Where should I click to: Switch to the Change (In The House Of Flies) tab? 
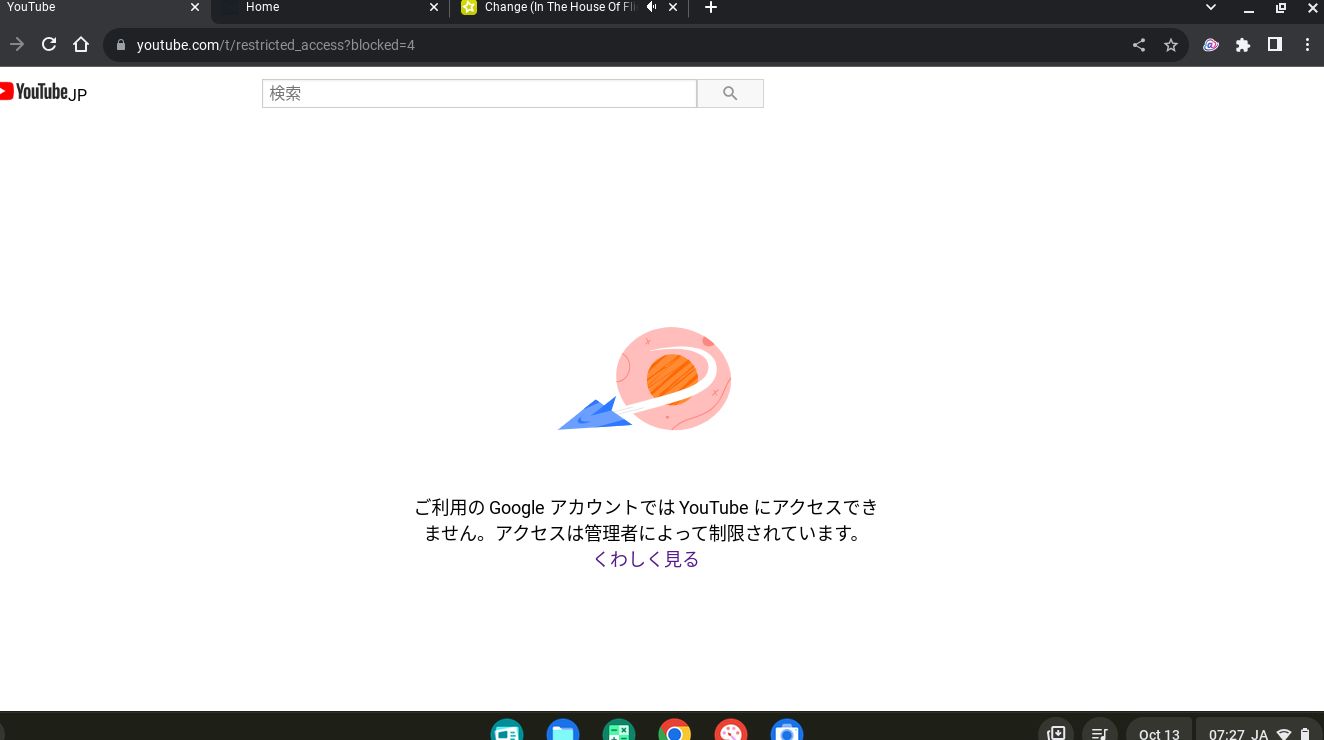(x=555, y=8)
